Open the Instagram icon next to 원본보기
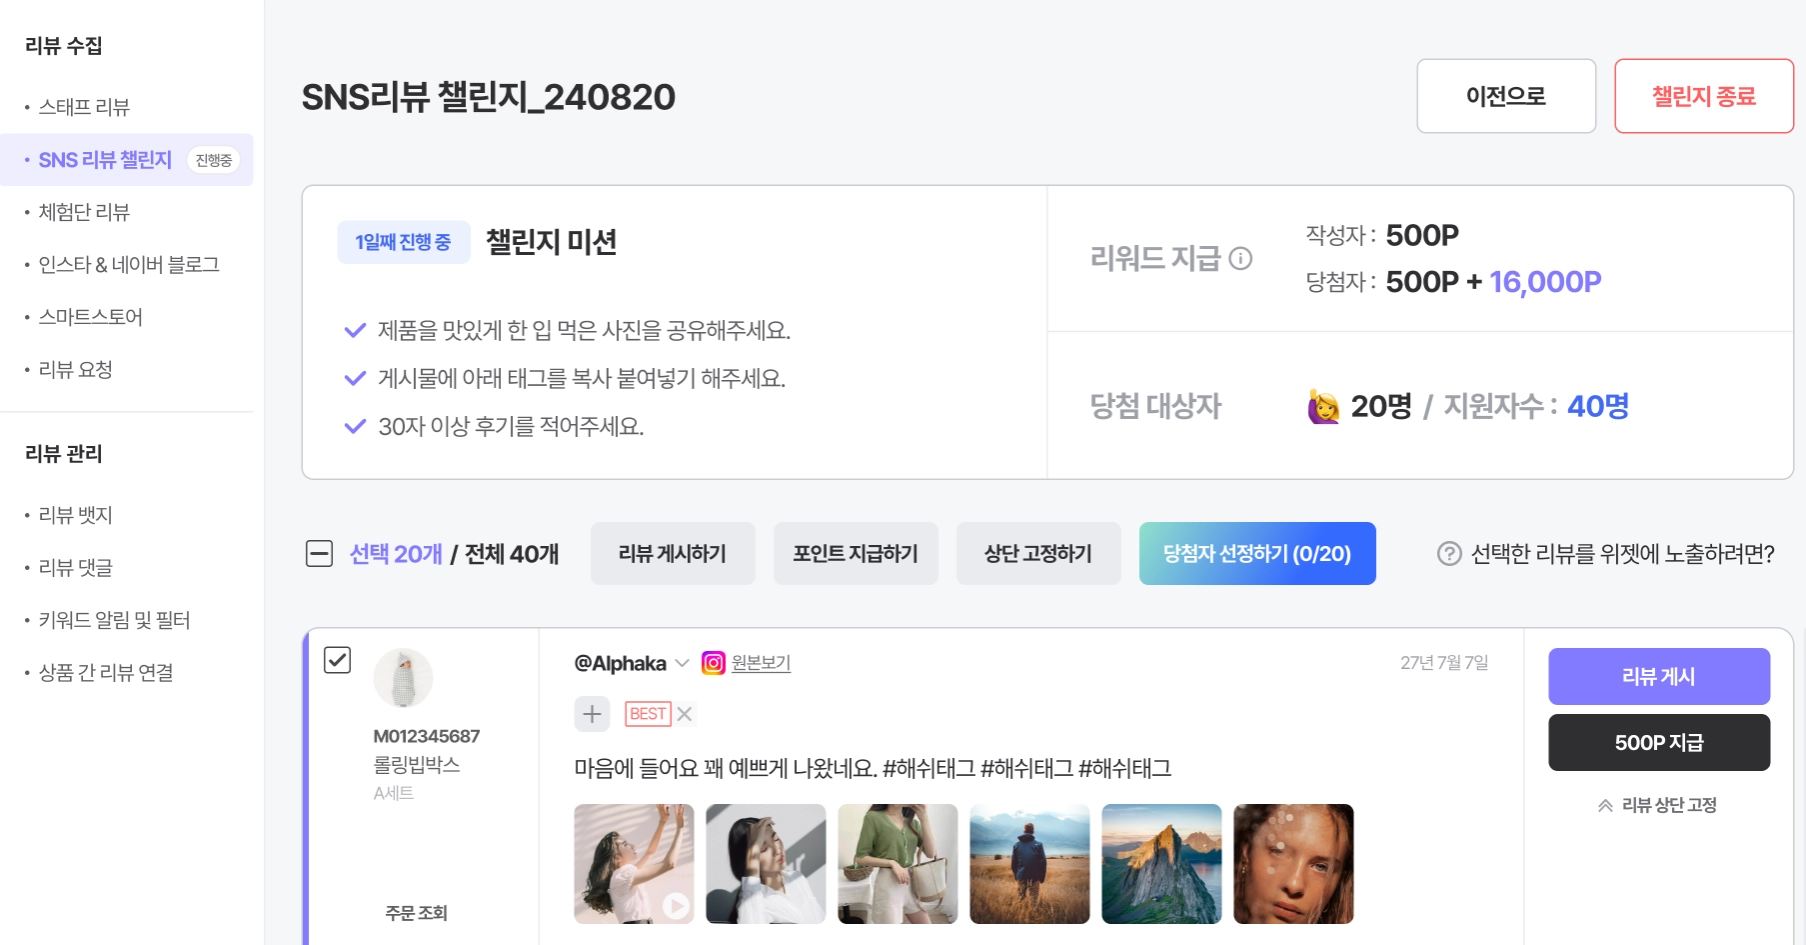 click(x=713, y=663)
